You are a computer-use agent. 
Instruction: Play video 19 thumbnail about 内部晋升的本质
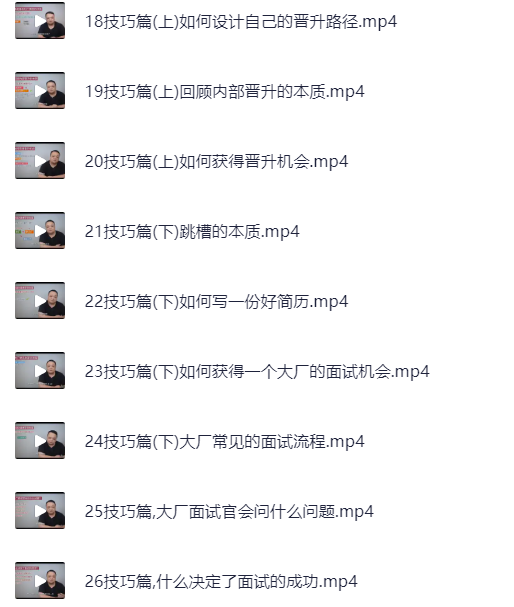tap(40, 91)
